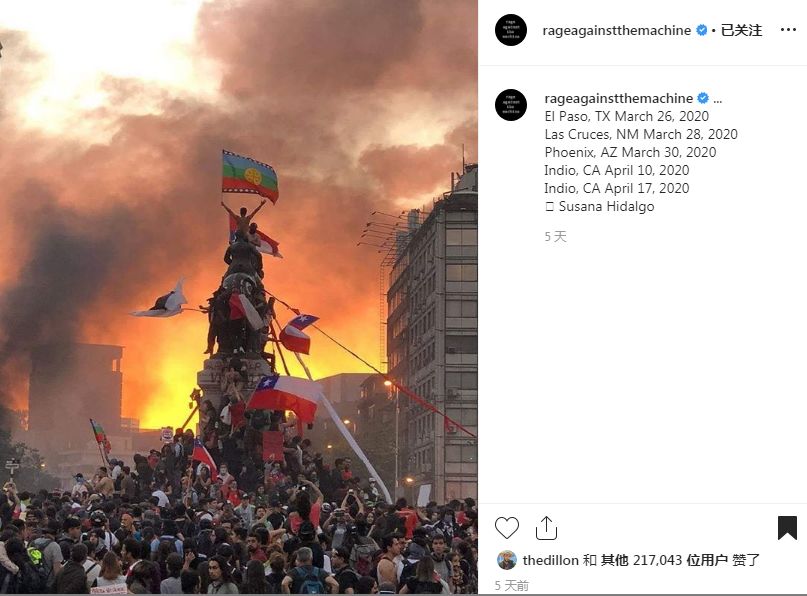This screenshot has width=807, height=596.
Task: Like the post with heart icon
Action: point(506,528)
